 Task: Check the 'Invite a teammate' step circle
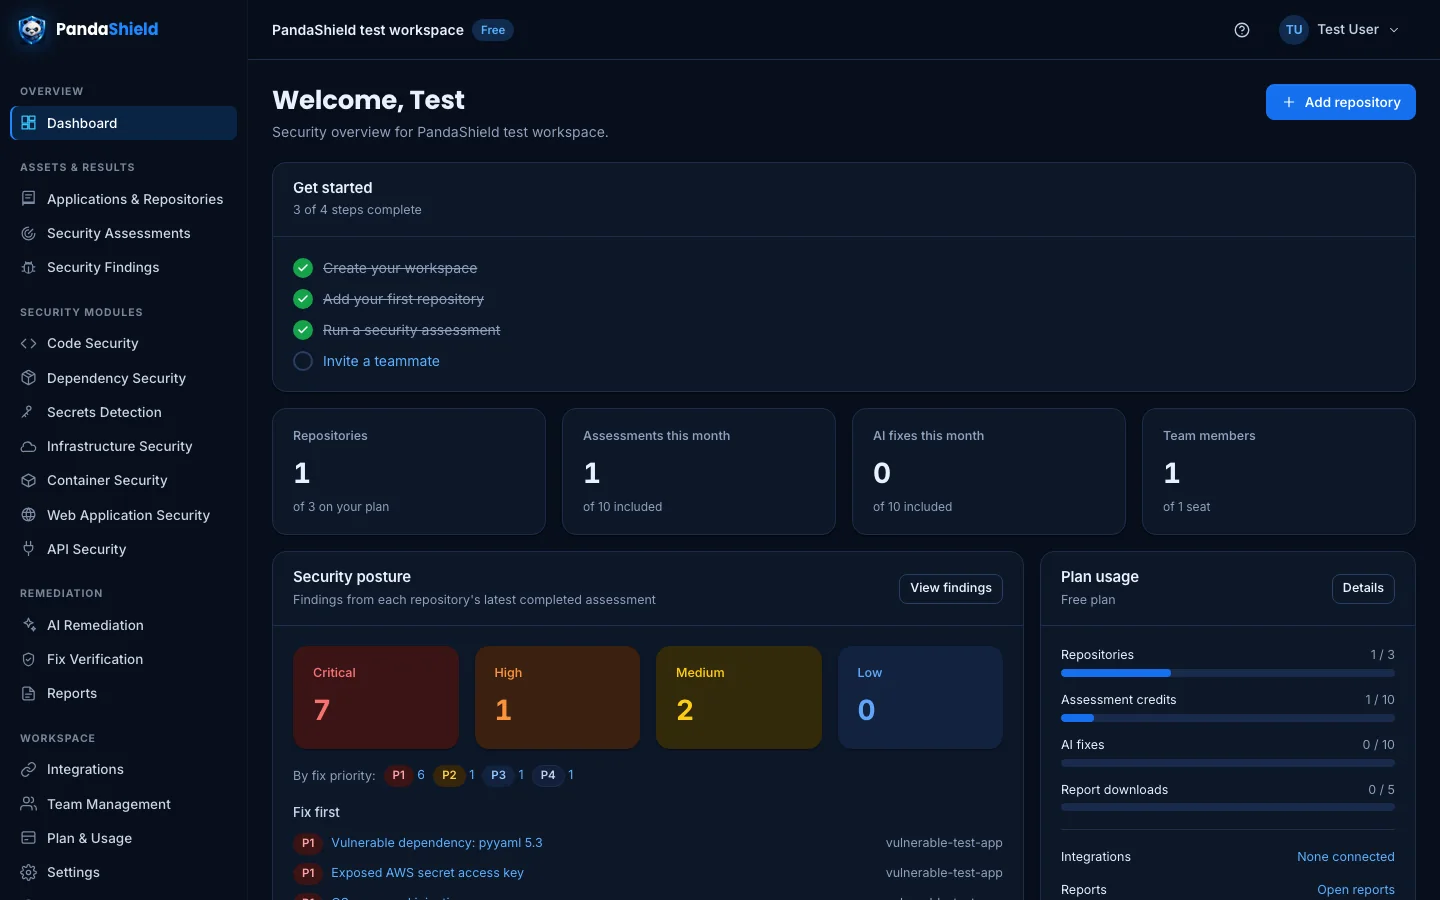pyautogui.click(x=303, y=361)
